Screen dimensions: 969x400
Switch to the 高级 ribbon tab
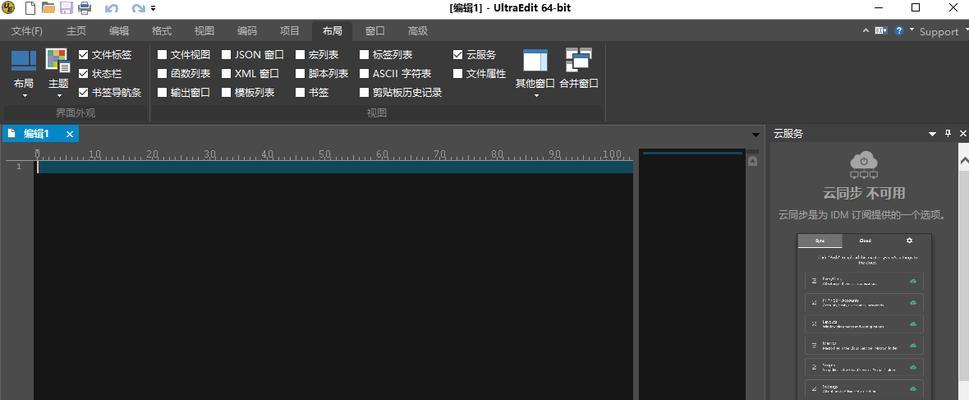click(x=418, y=31)
